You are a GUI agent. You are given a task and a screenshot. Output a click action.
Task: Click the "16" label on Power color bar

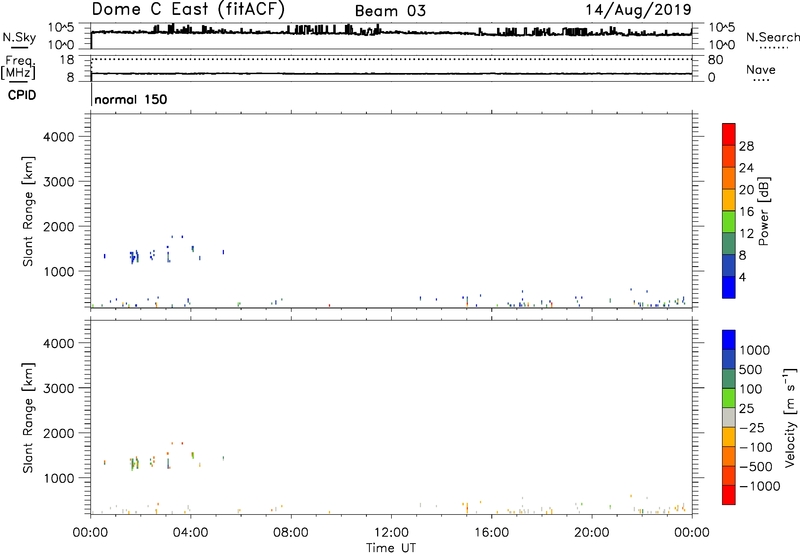pos(746,212)
